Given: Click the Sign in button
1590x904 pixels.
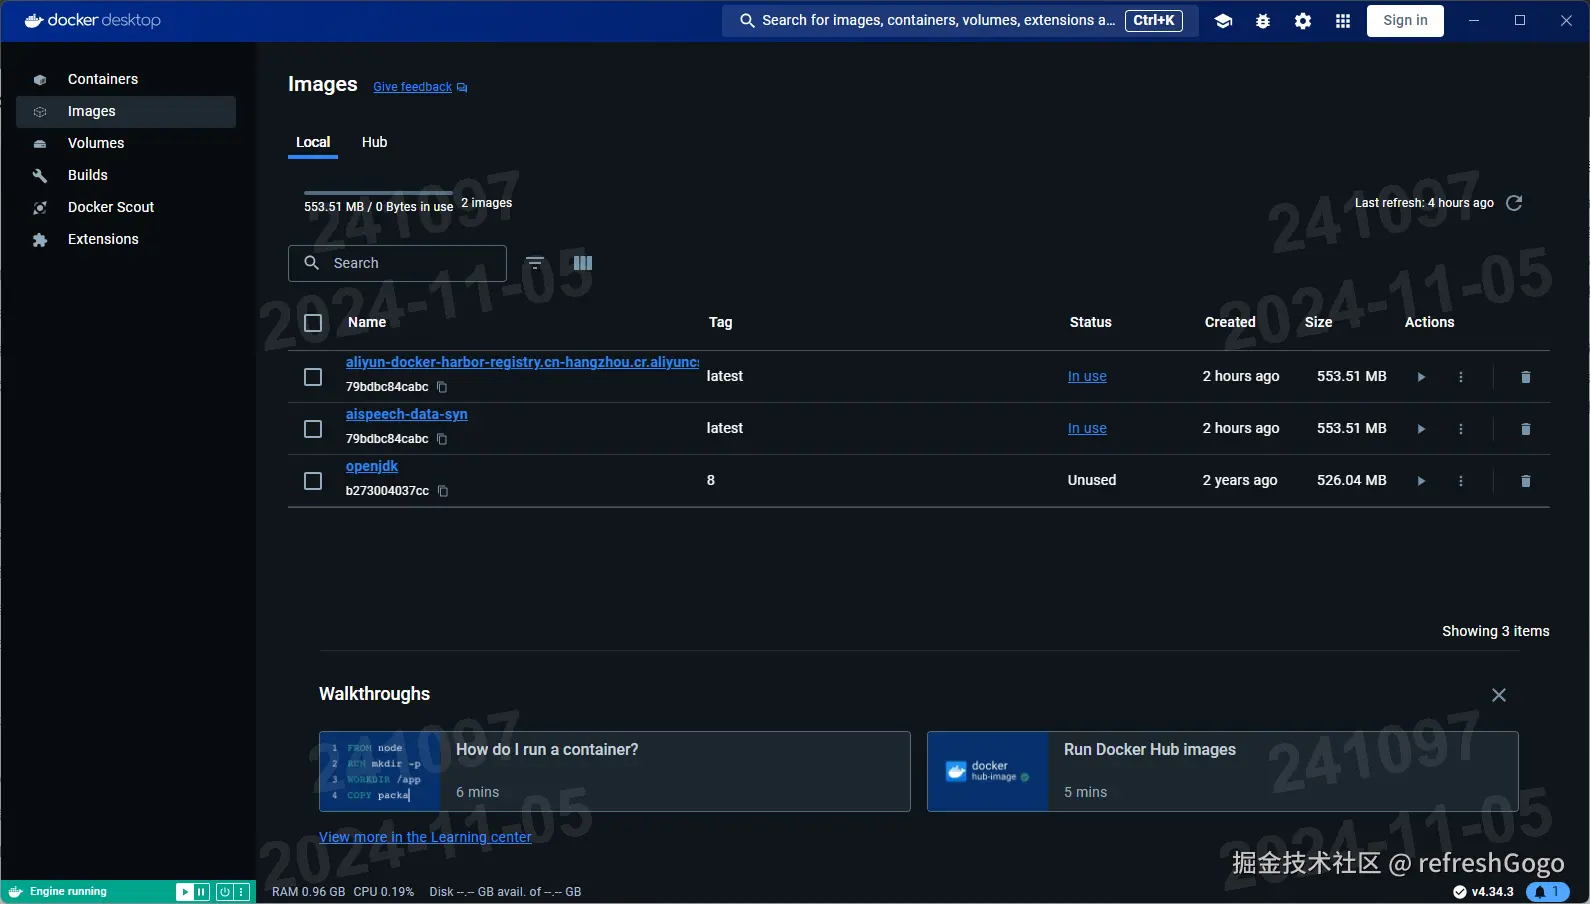Looking at the screenshot, I should 1405,20.
